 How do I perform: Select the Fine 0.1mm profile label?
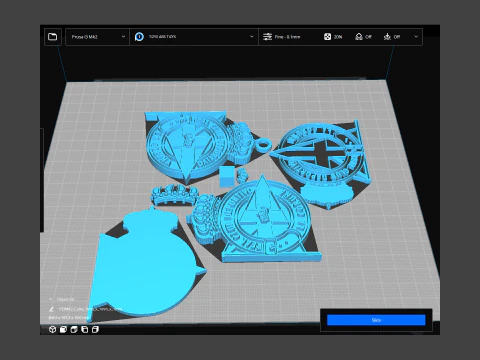point(287,37)
